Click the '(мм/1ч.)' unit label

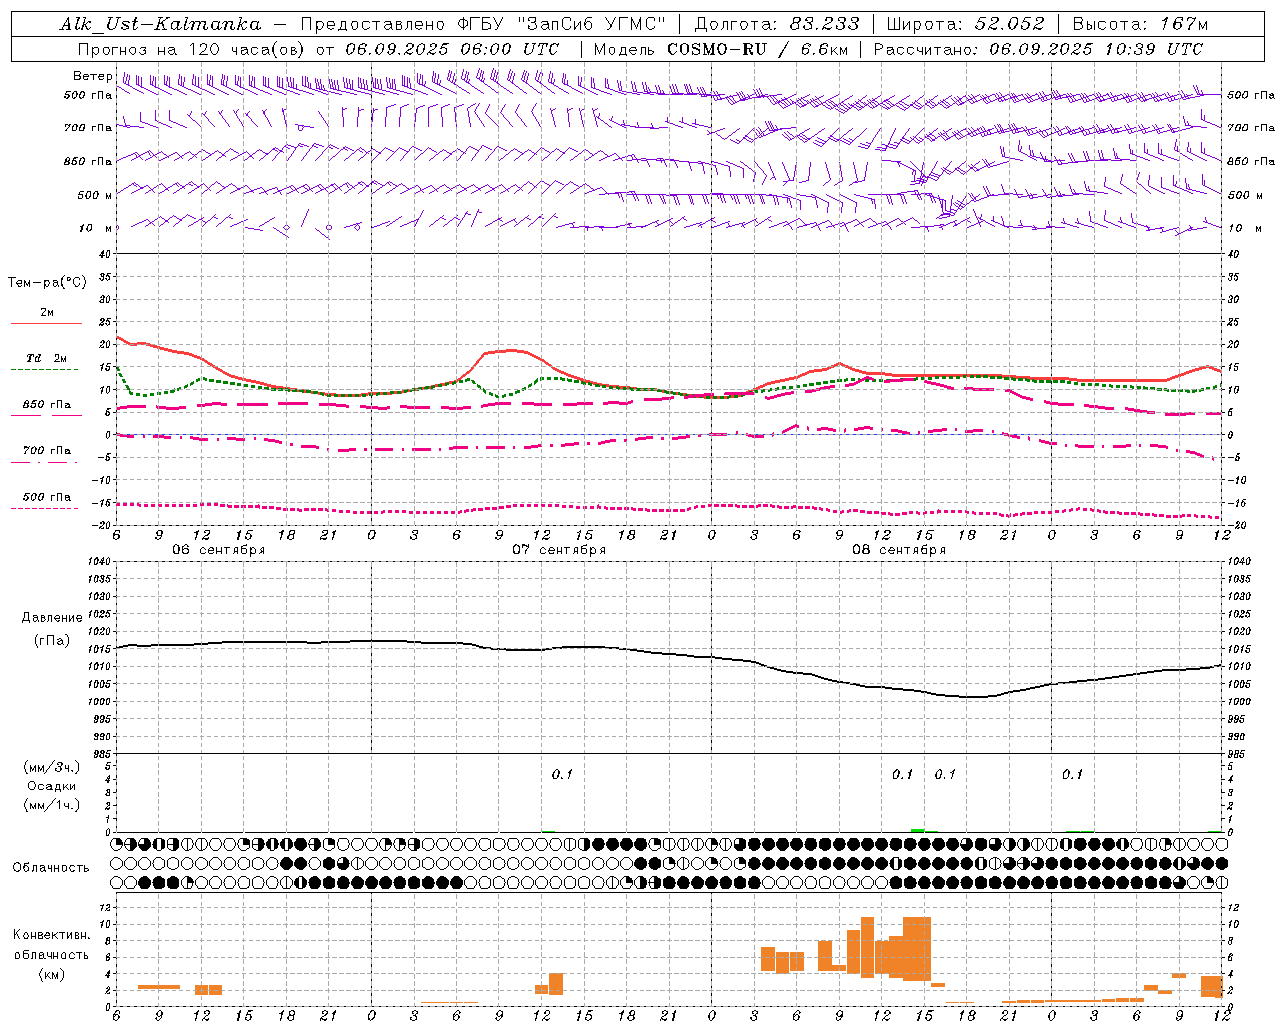pos(52,805)
